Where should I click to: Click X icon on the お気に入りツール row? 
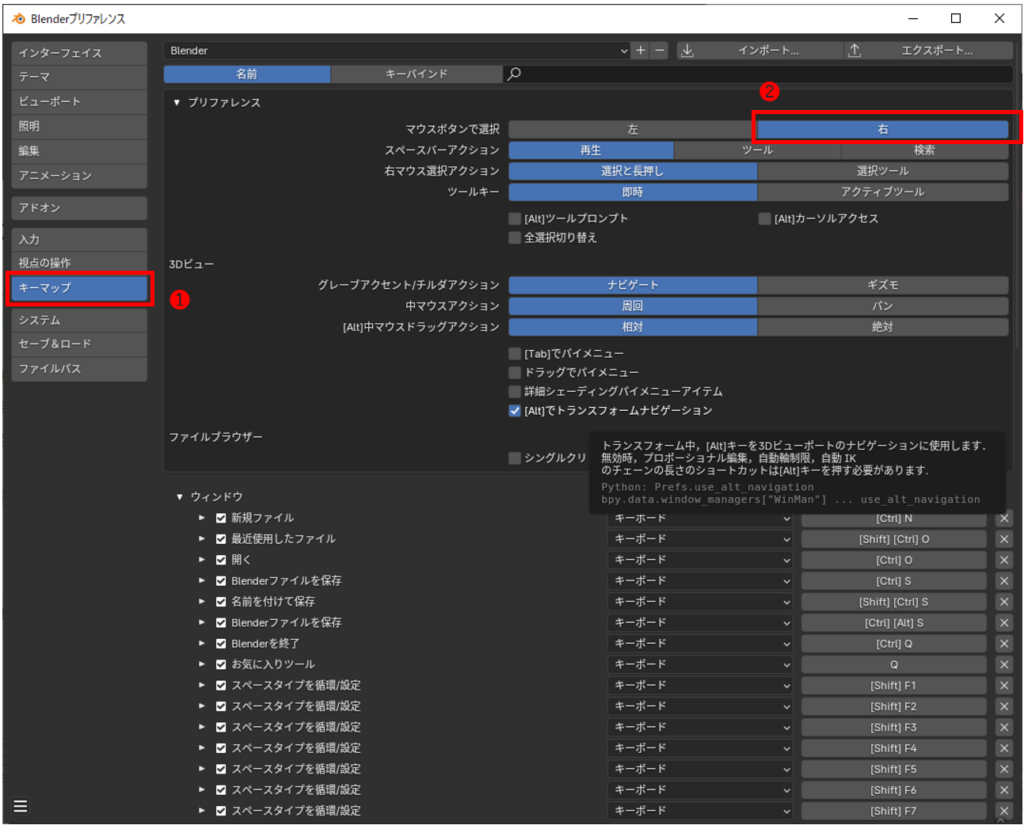[1004, 665]
